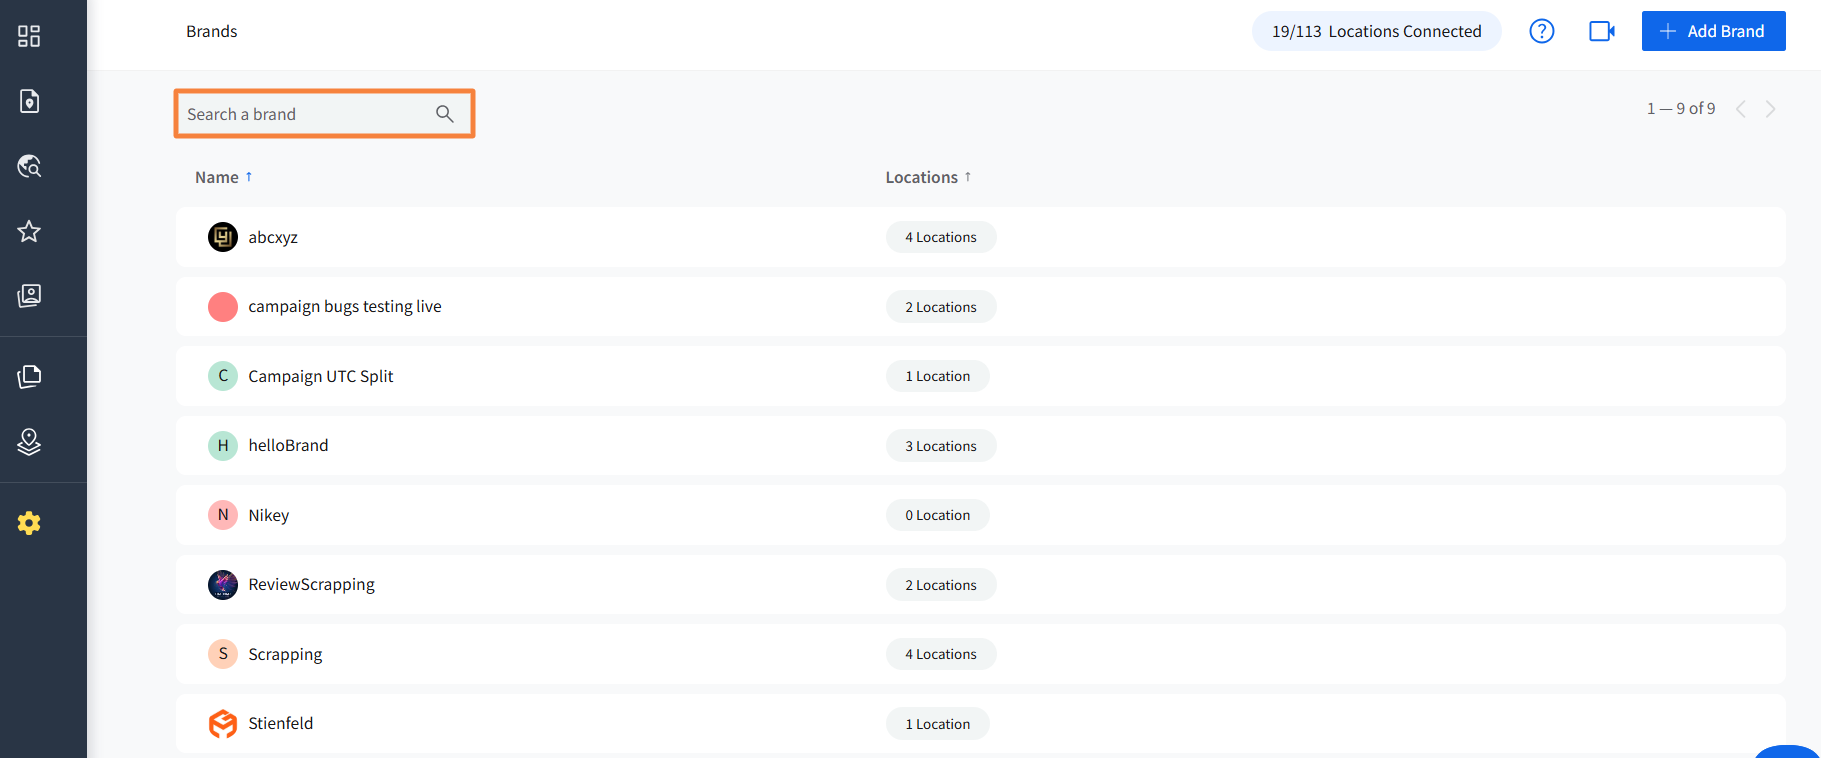Open the Campaign UTC Split brand name
Viewport: 1821px width, 758px height.
tap(321, 376)
